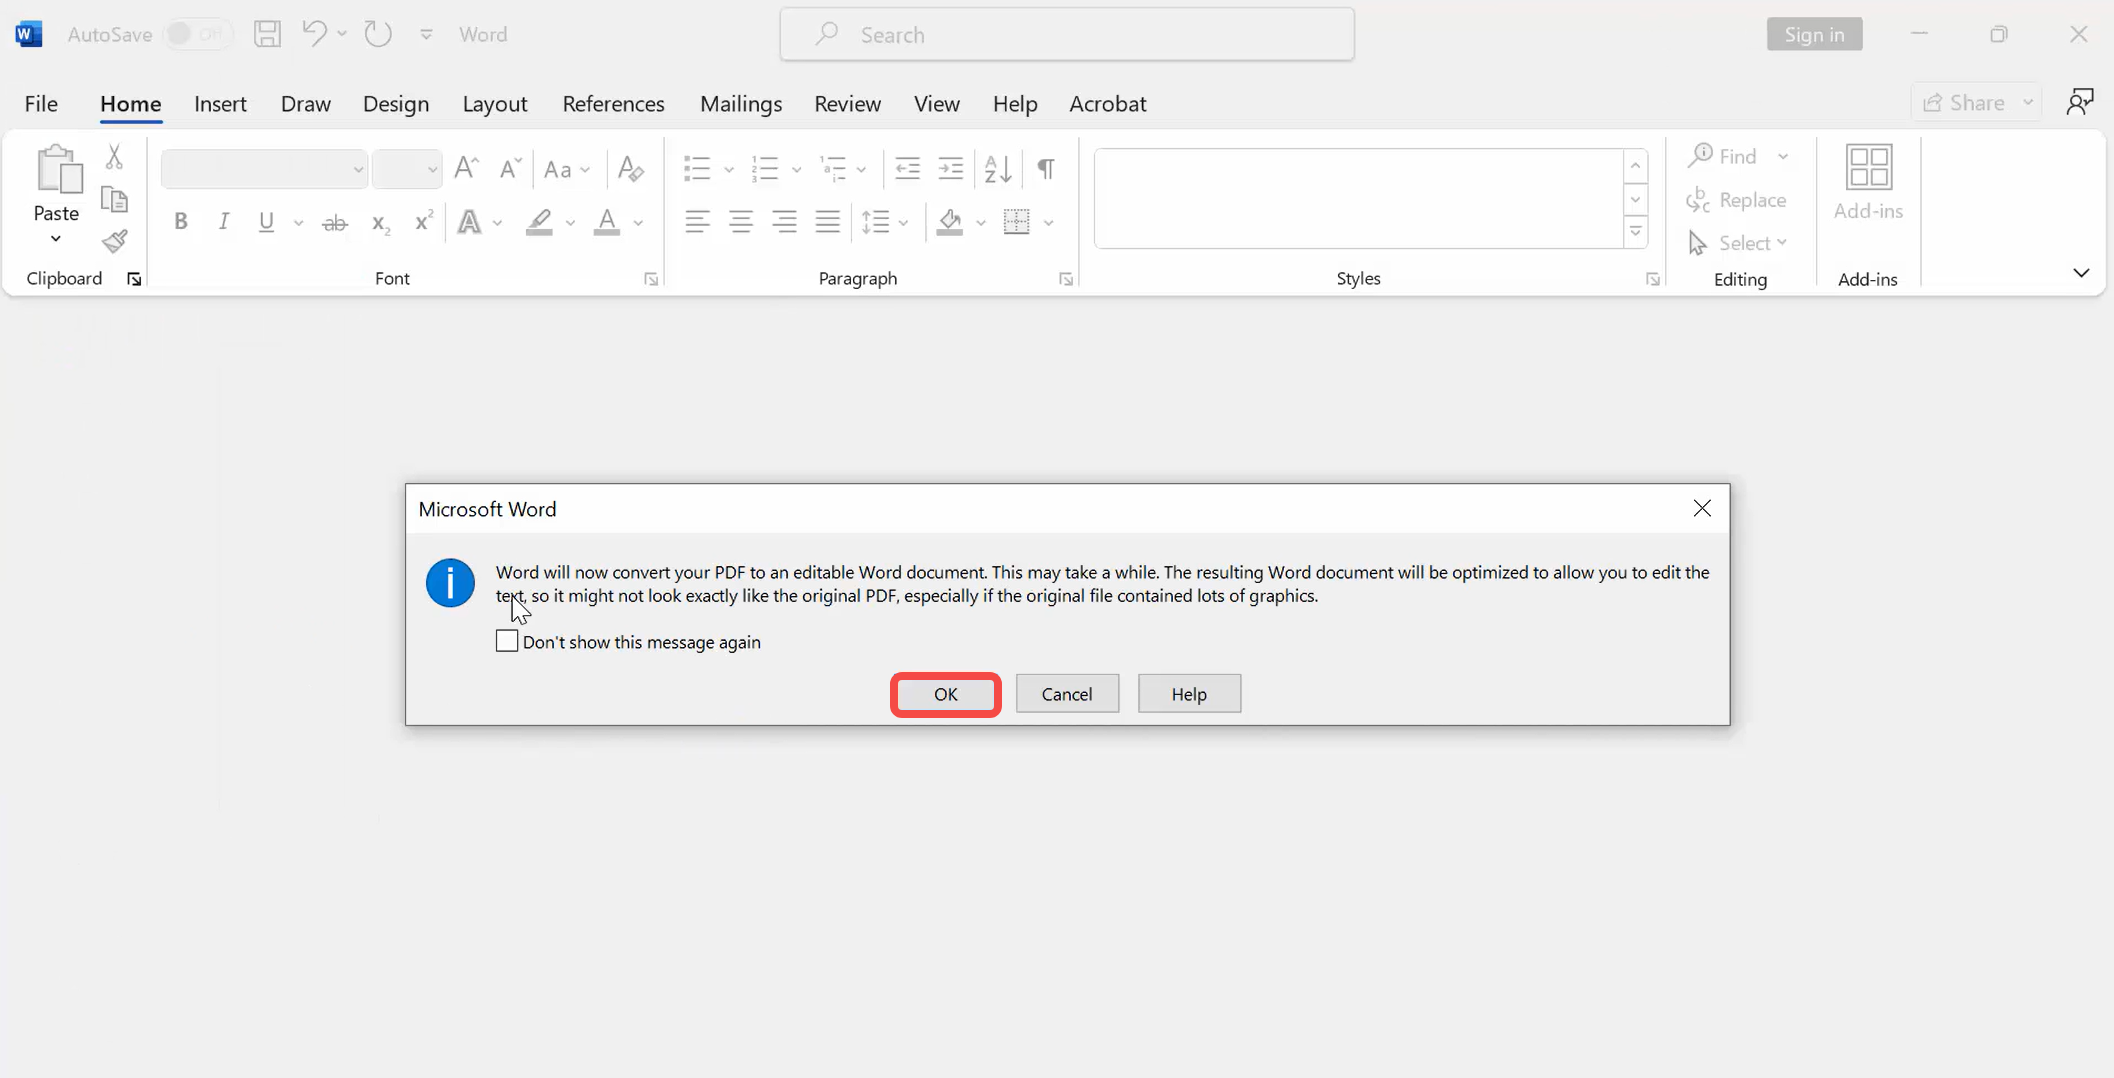
Task: Open the font size dropdown
Action: pyautogui.click(x=432, y=169)
